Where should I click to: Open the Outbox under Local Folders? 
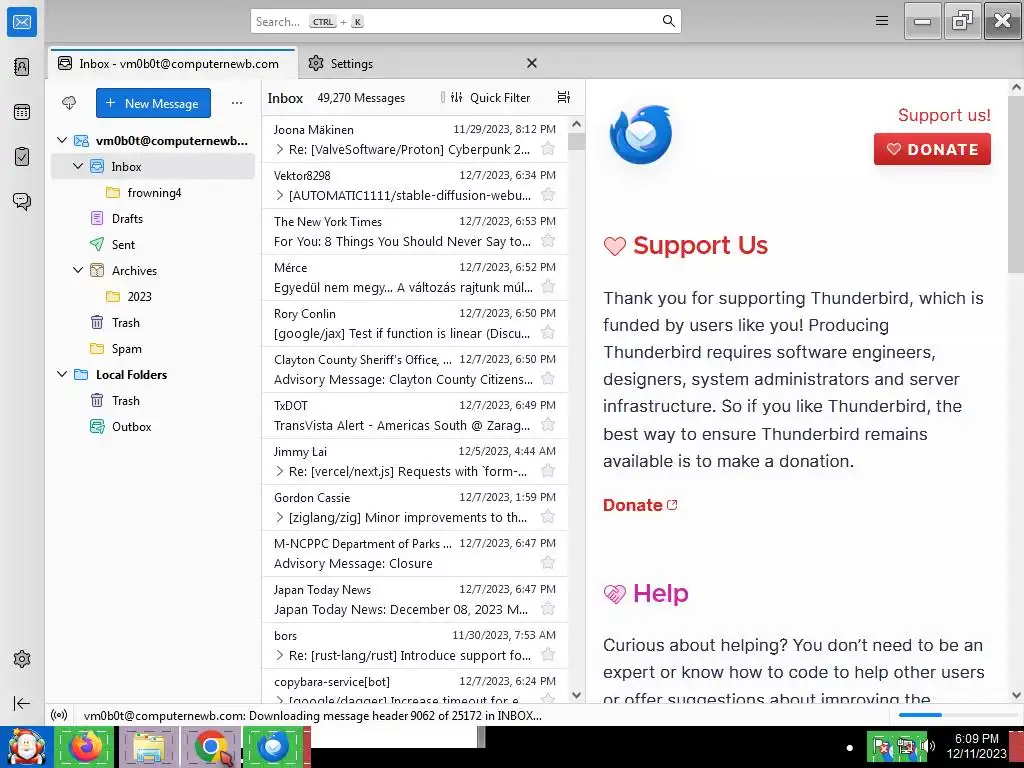(153, 426)
